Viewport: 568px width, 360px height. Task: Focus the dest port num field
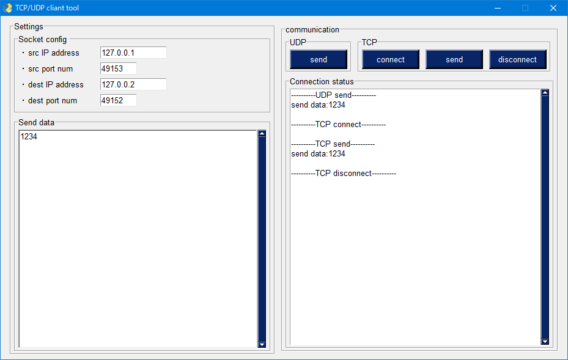[118, 100]
